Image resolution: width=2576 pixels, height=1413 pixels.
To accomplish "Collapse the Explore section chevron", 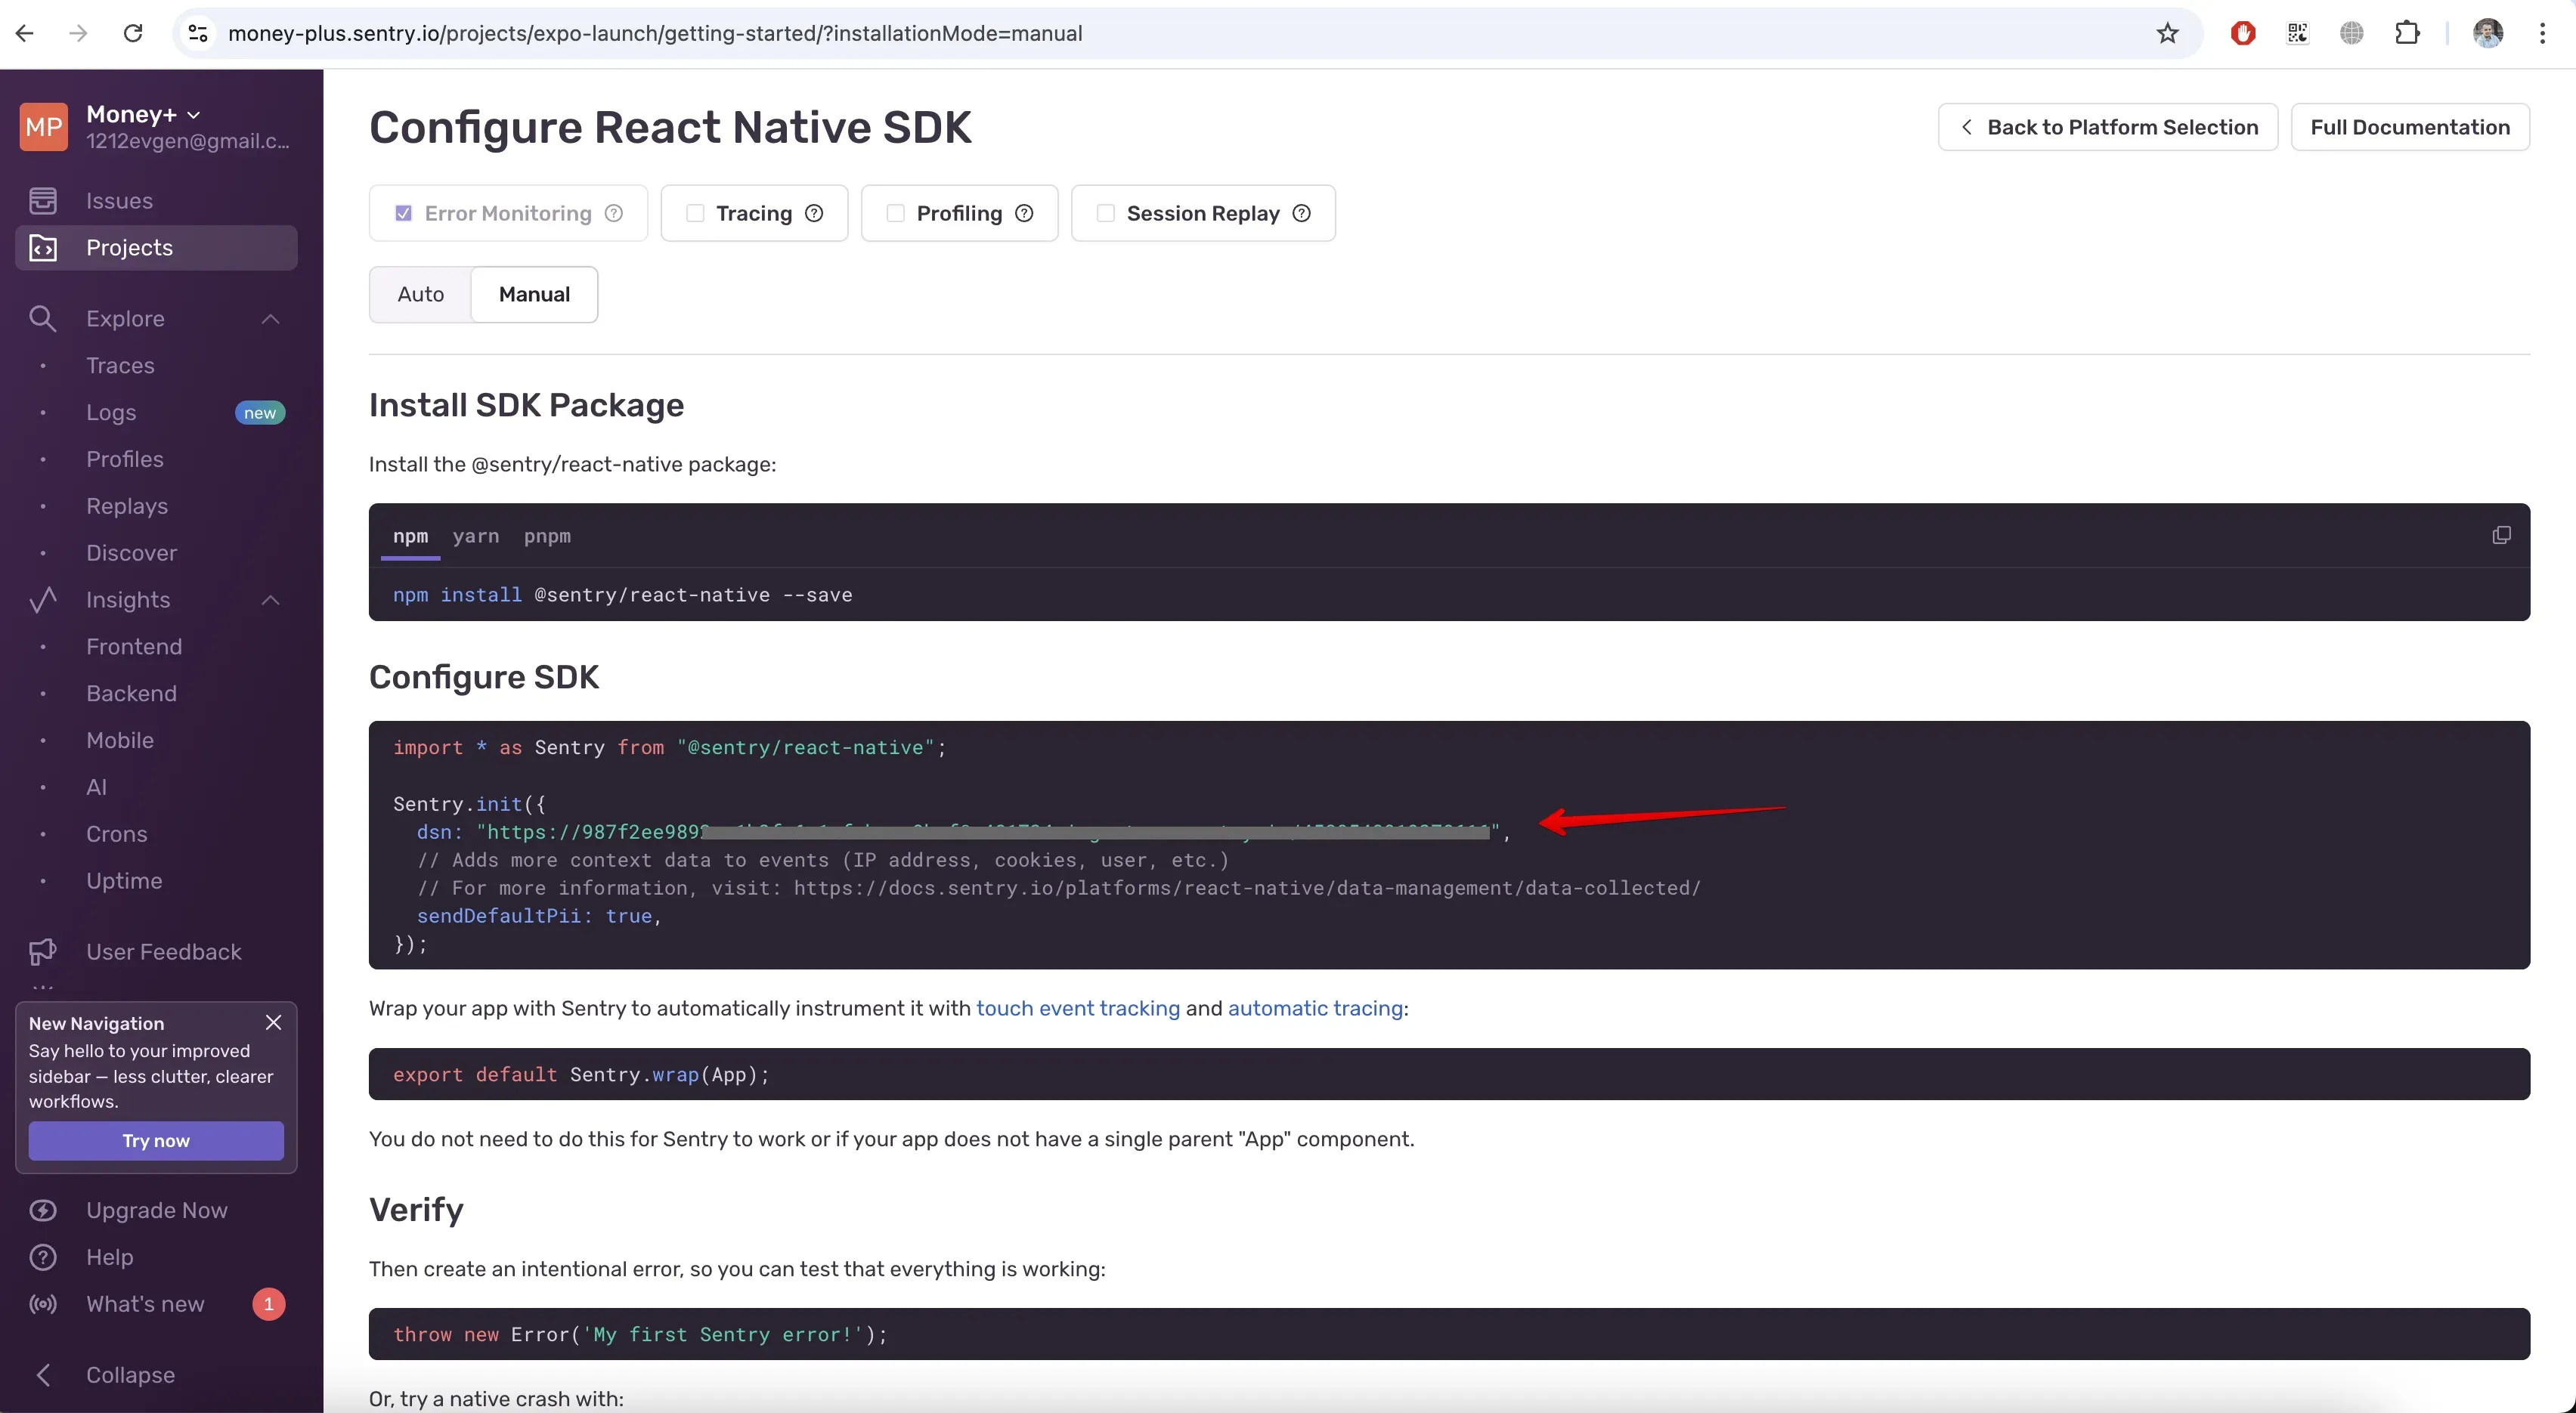I will 270,318.
